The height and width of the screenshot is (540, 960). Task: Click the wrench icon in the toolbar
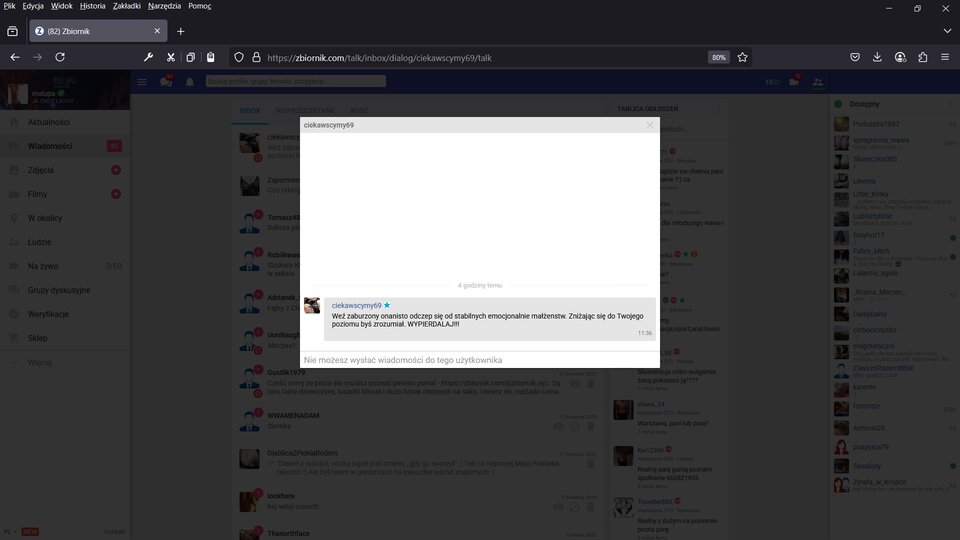[149, 58]
